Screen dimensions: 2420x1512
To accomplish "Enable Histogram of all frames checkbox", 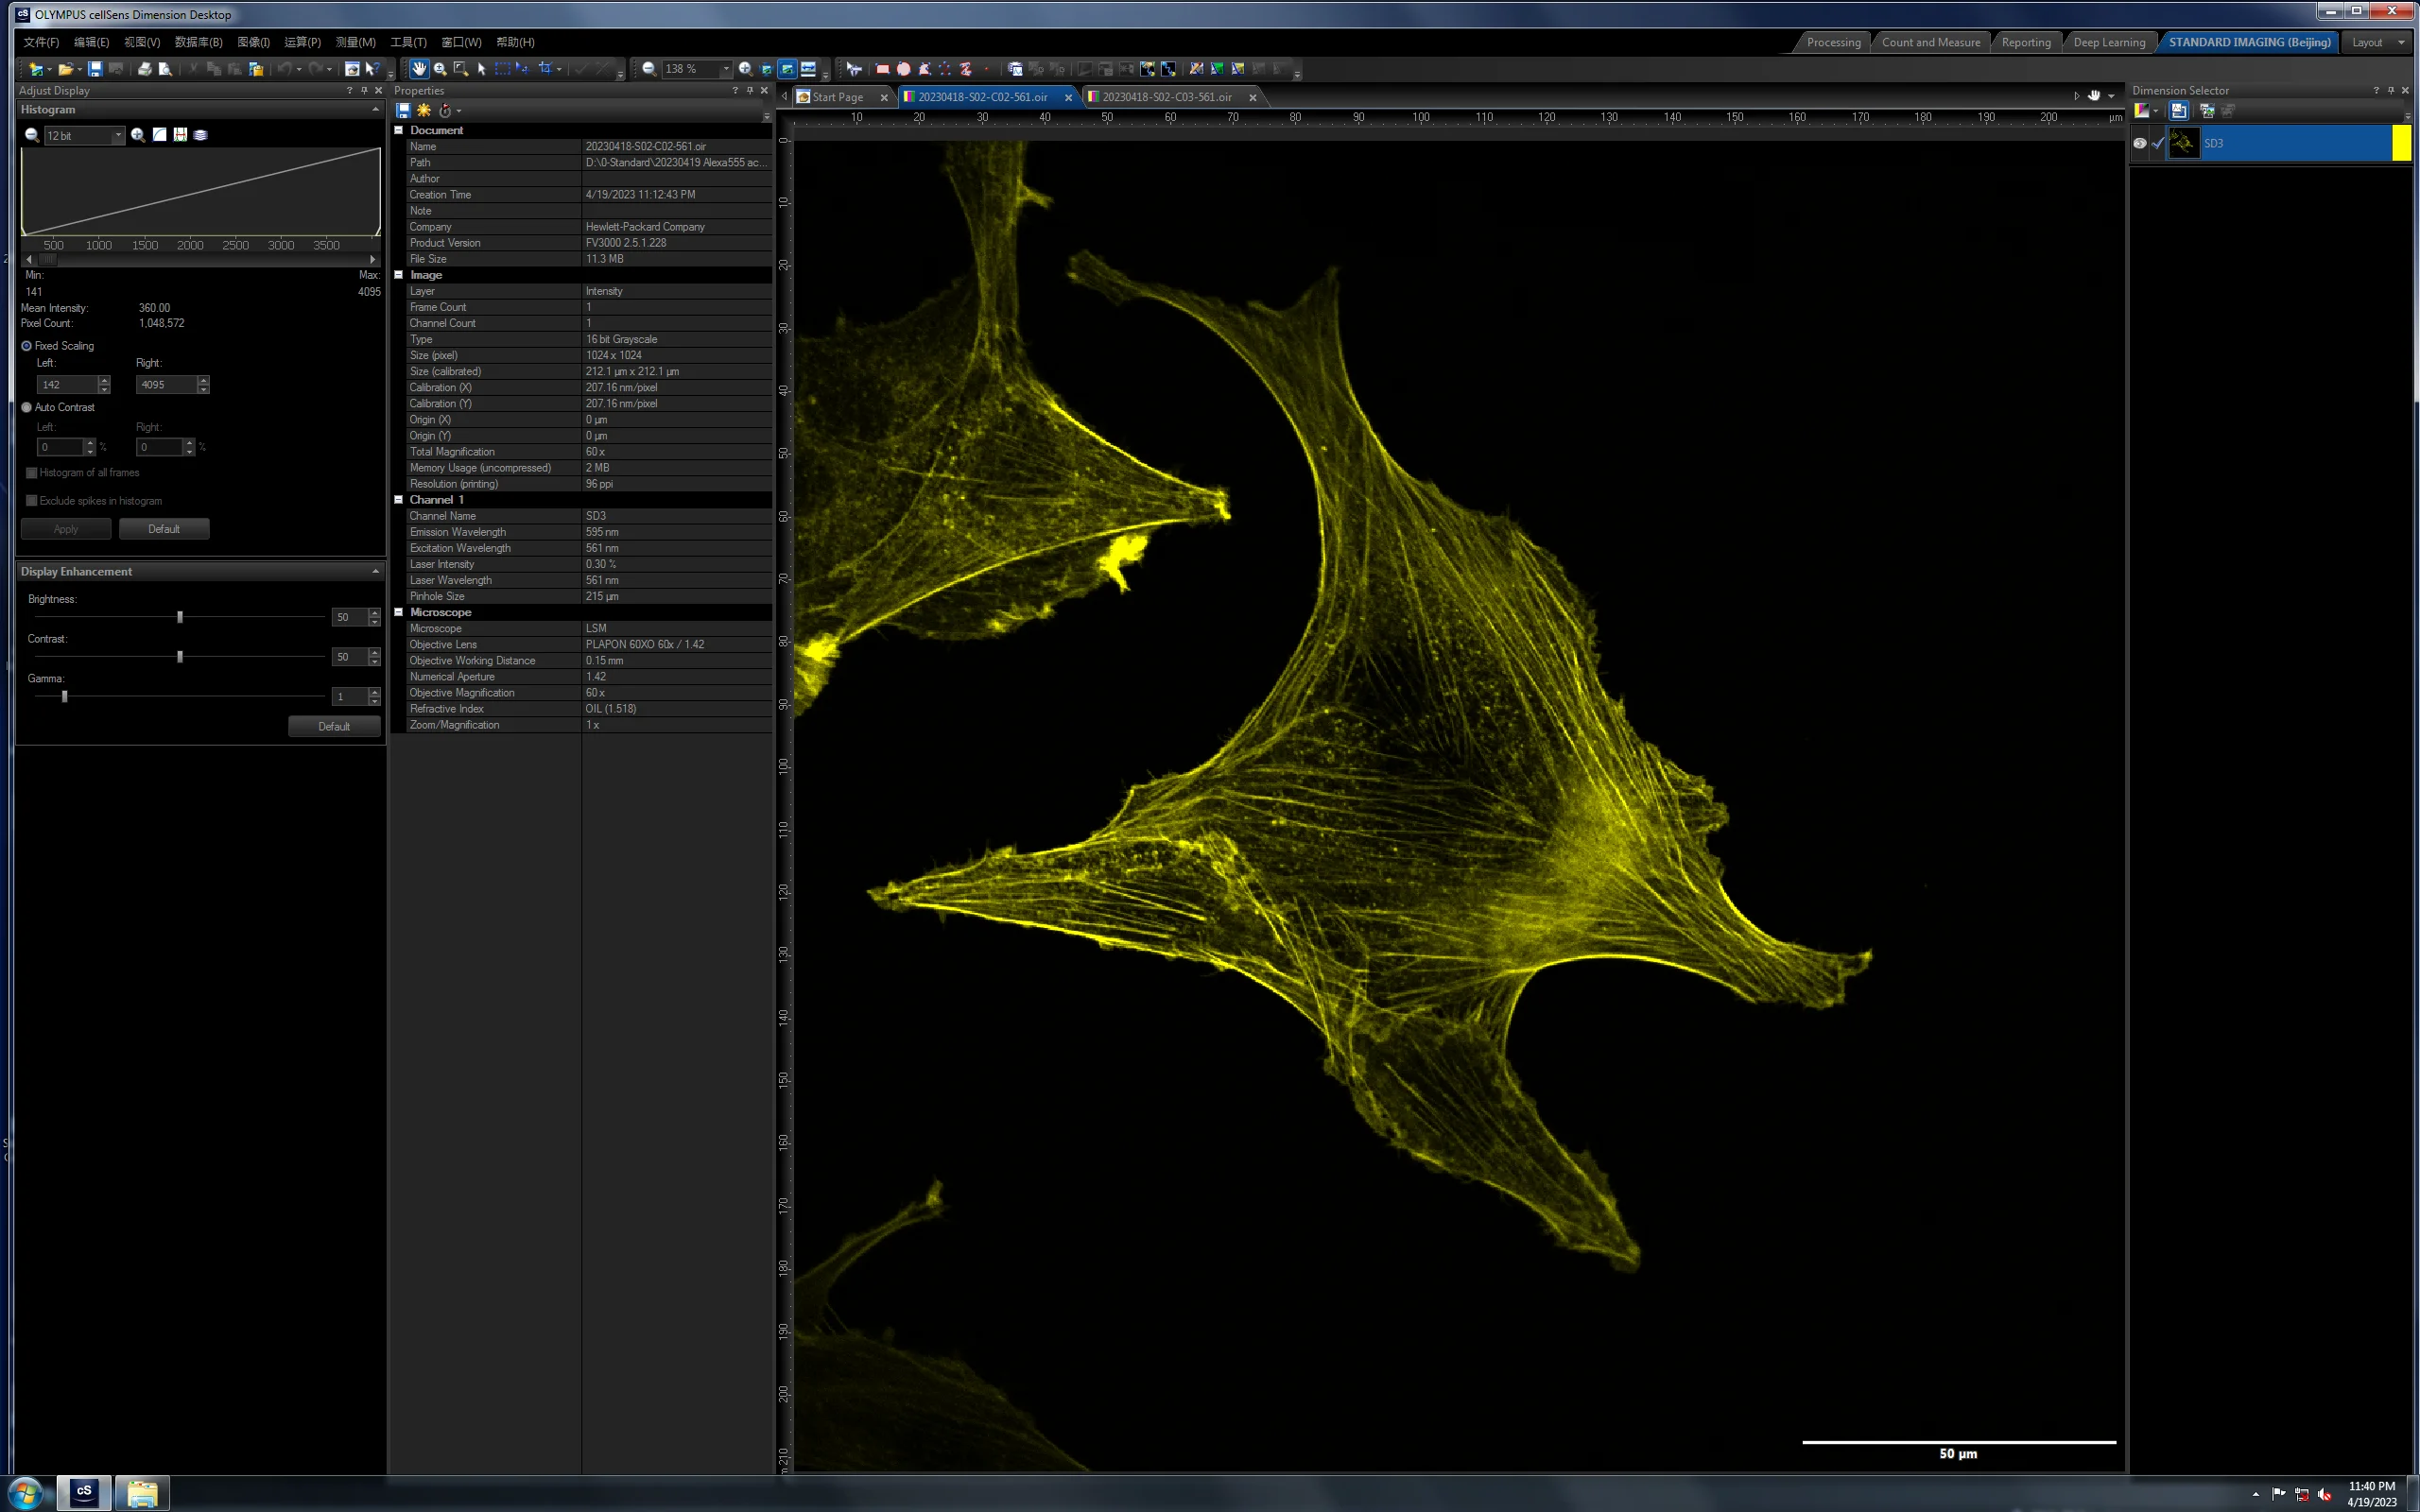I will [x=31, y=473].
